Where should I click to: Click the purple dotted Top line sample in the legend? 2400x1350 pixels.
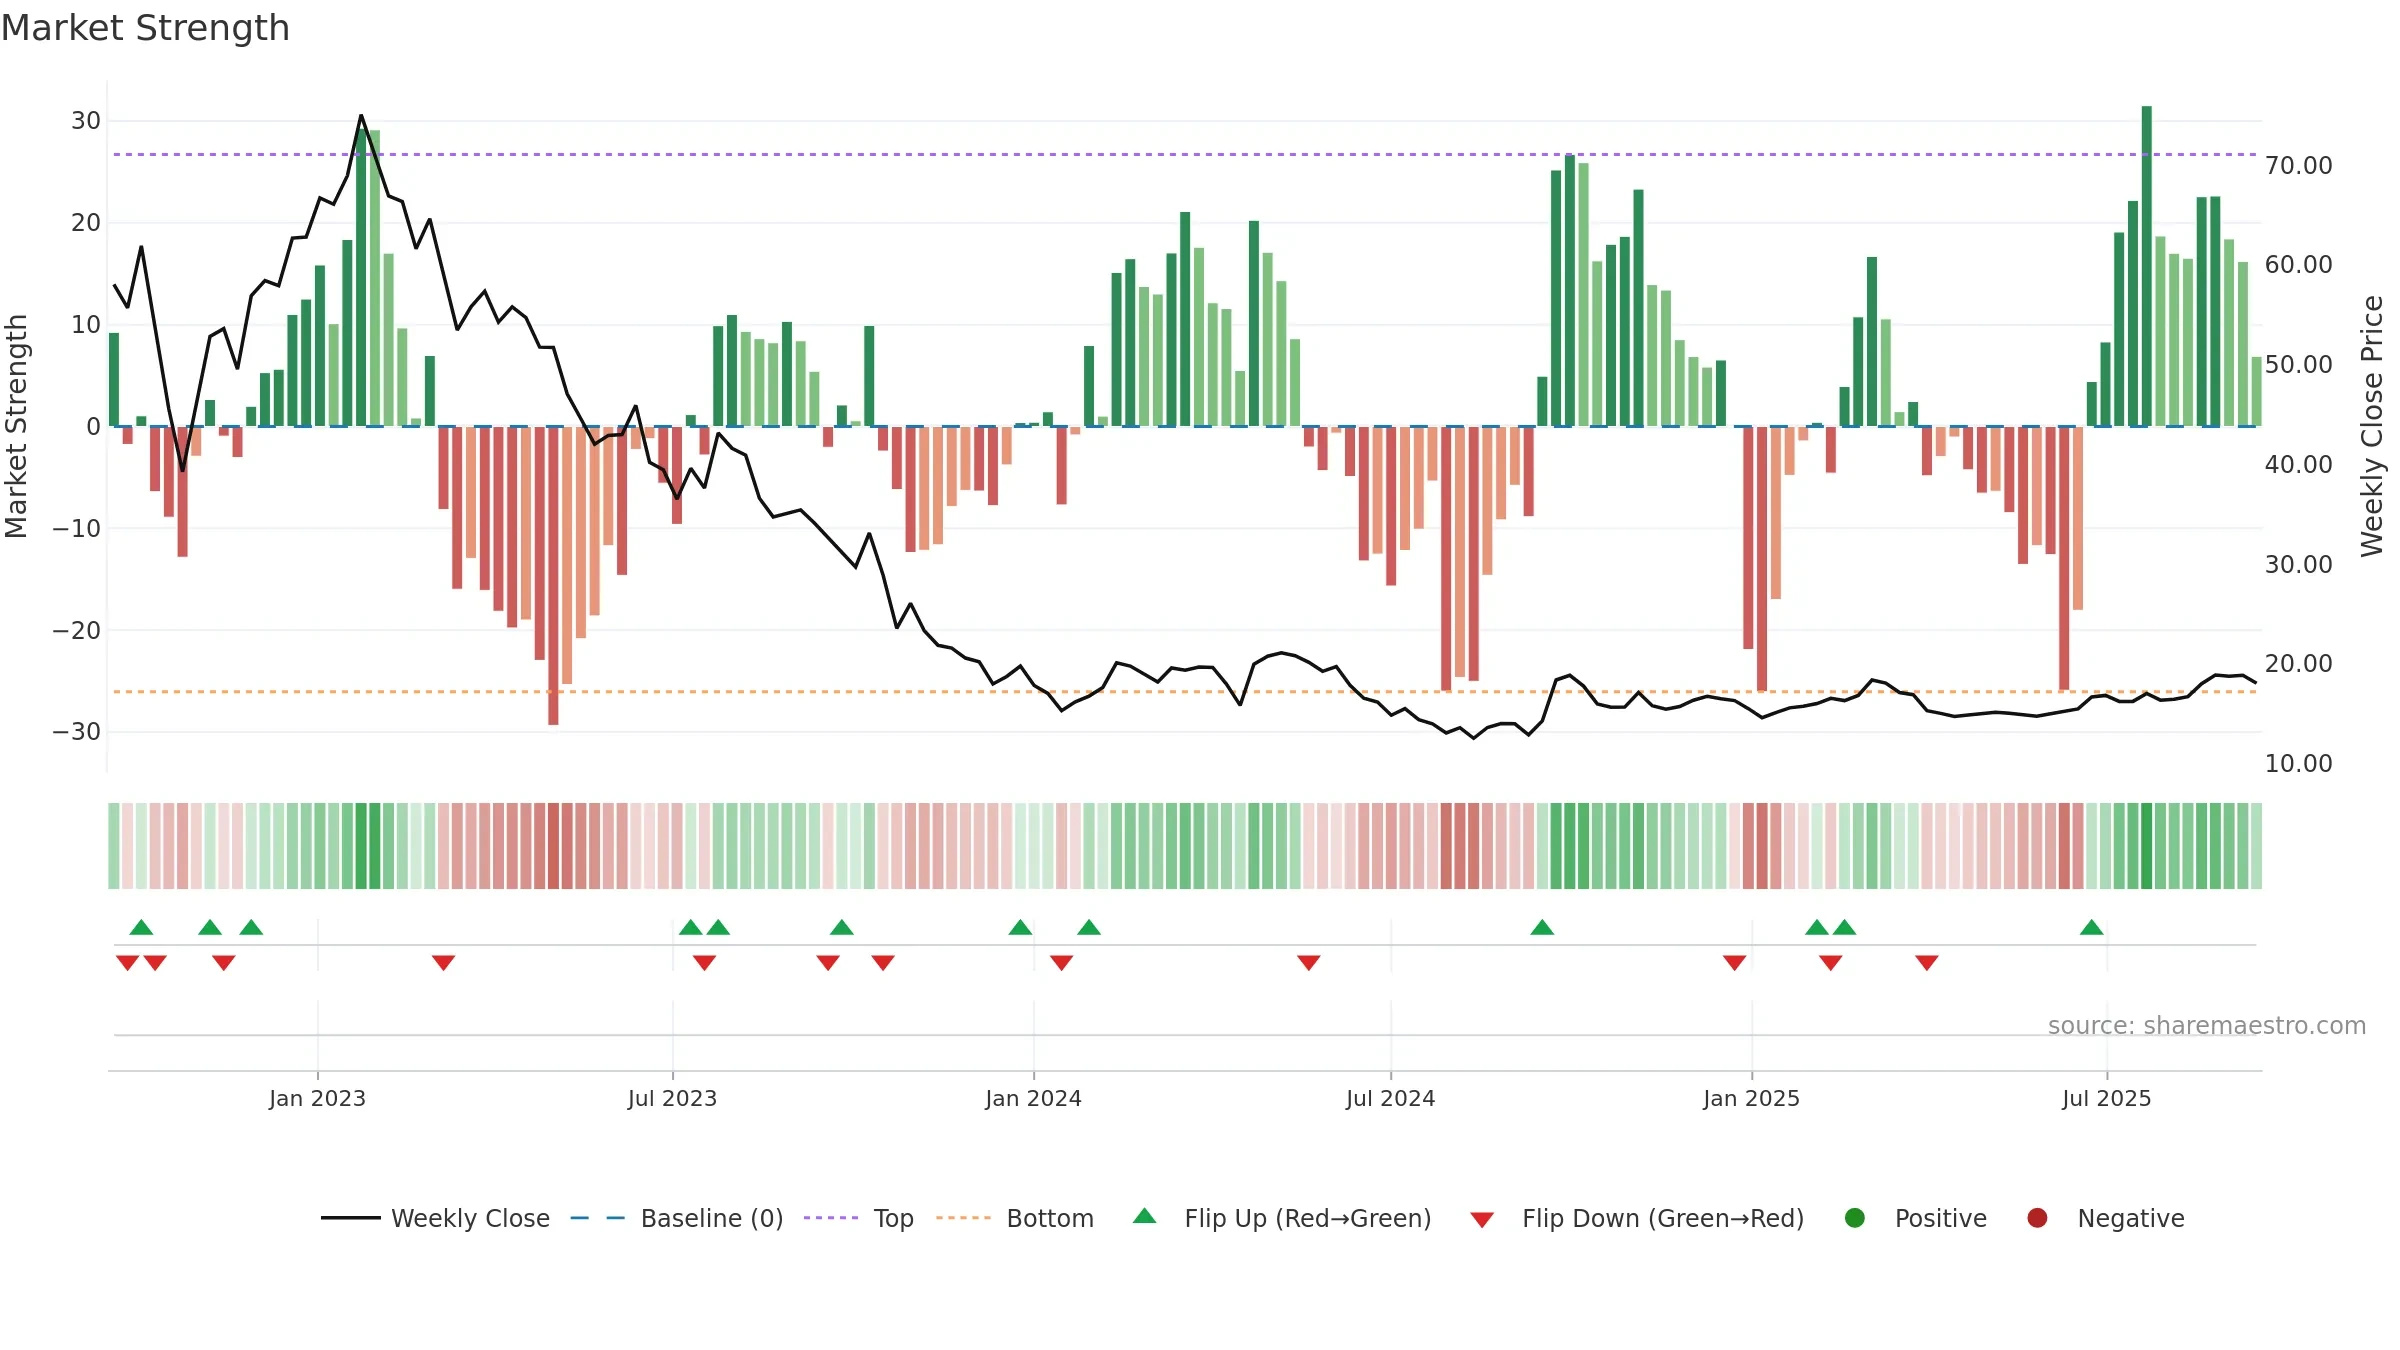(x=831, y=1218)
